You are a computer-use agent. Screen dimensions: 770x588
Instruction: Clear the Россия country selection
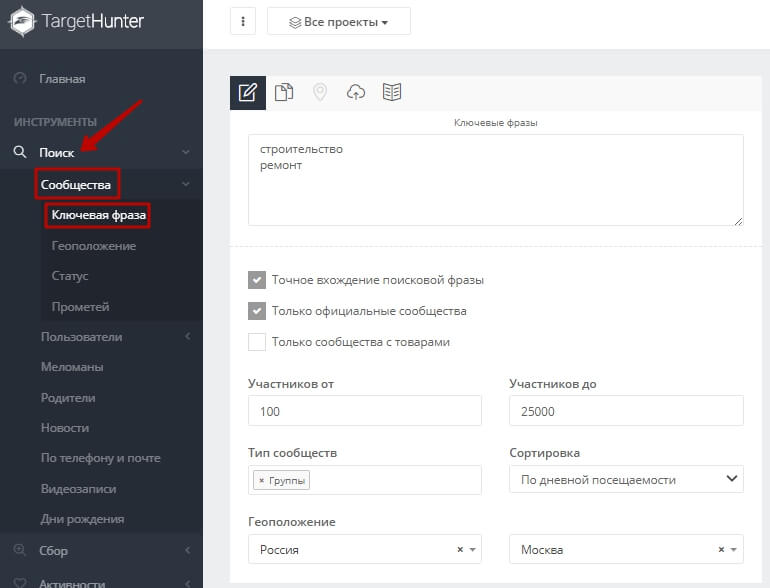coord(460,549)
